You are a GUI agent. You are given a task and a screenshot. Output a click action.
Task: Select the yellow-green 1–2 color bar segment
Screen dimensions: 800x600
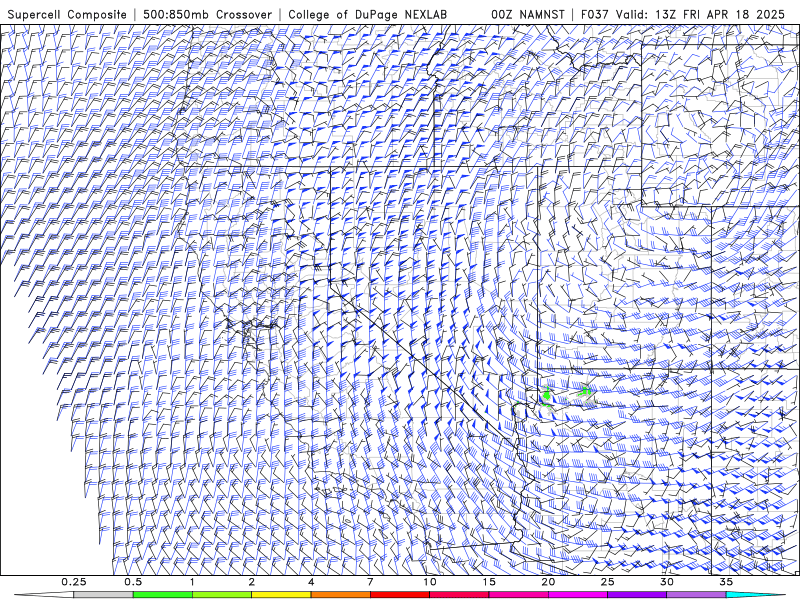(222, 595)
